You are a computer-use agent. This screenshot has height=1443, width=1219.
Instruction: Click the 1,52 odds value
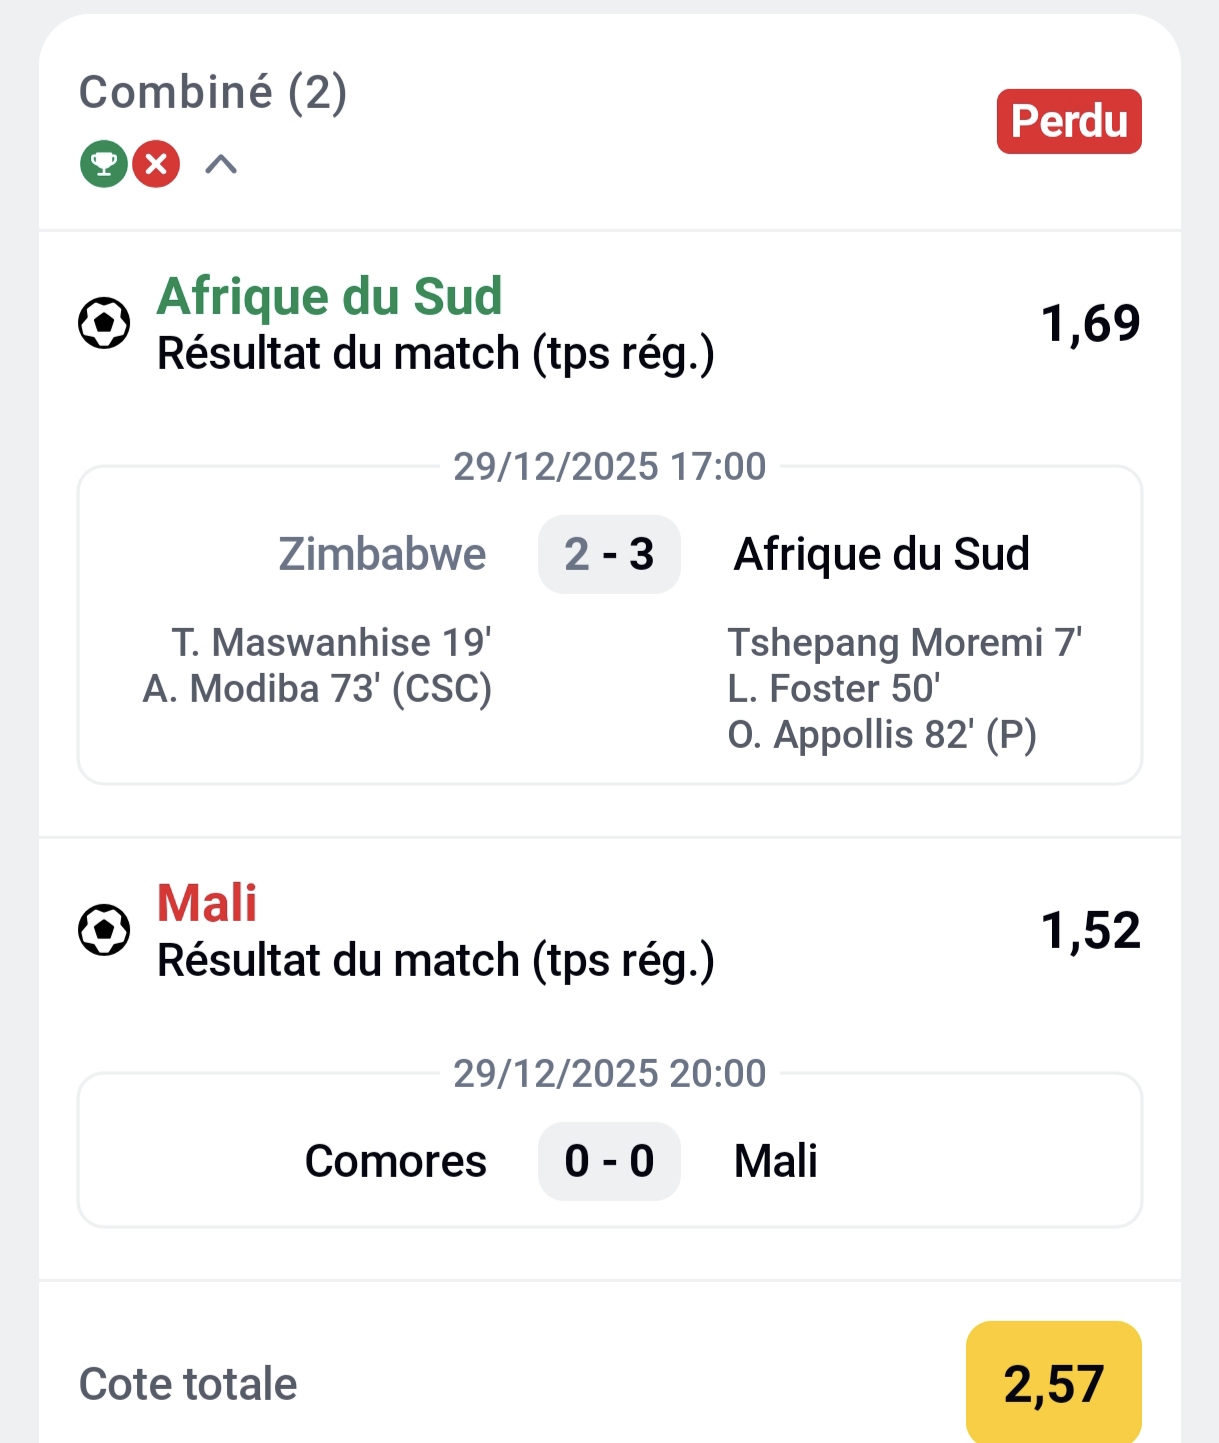coord(1090,930)
